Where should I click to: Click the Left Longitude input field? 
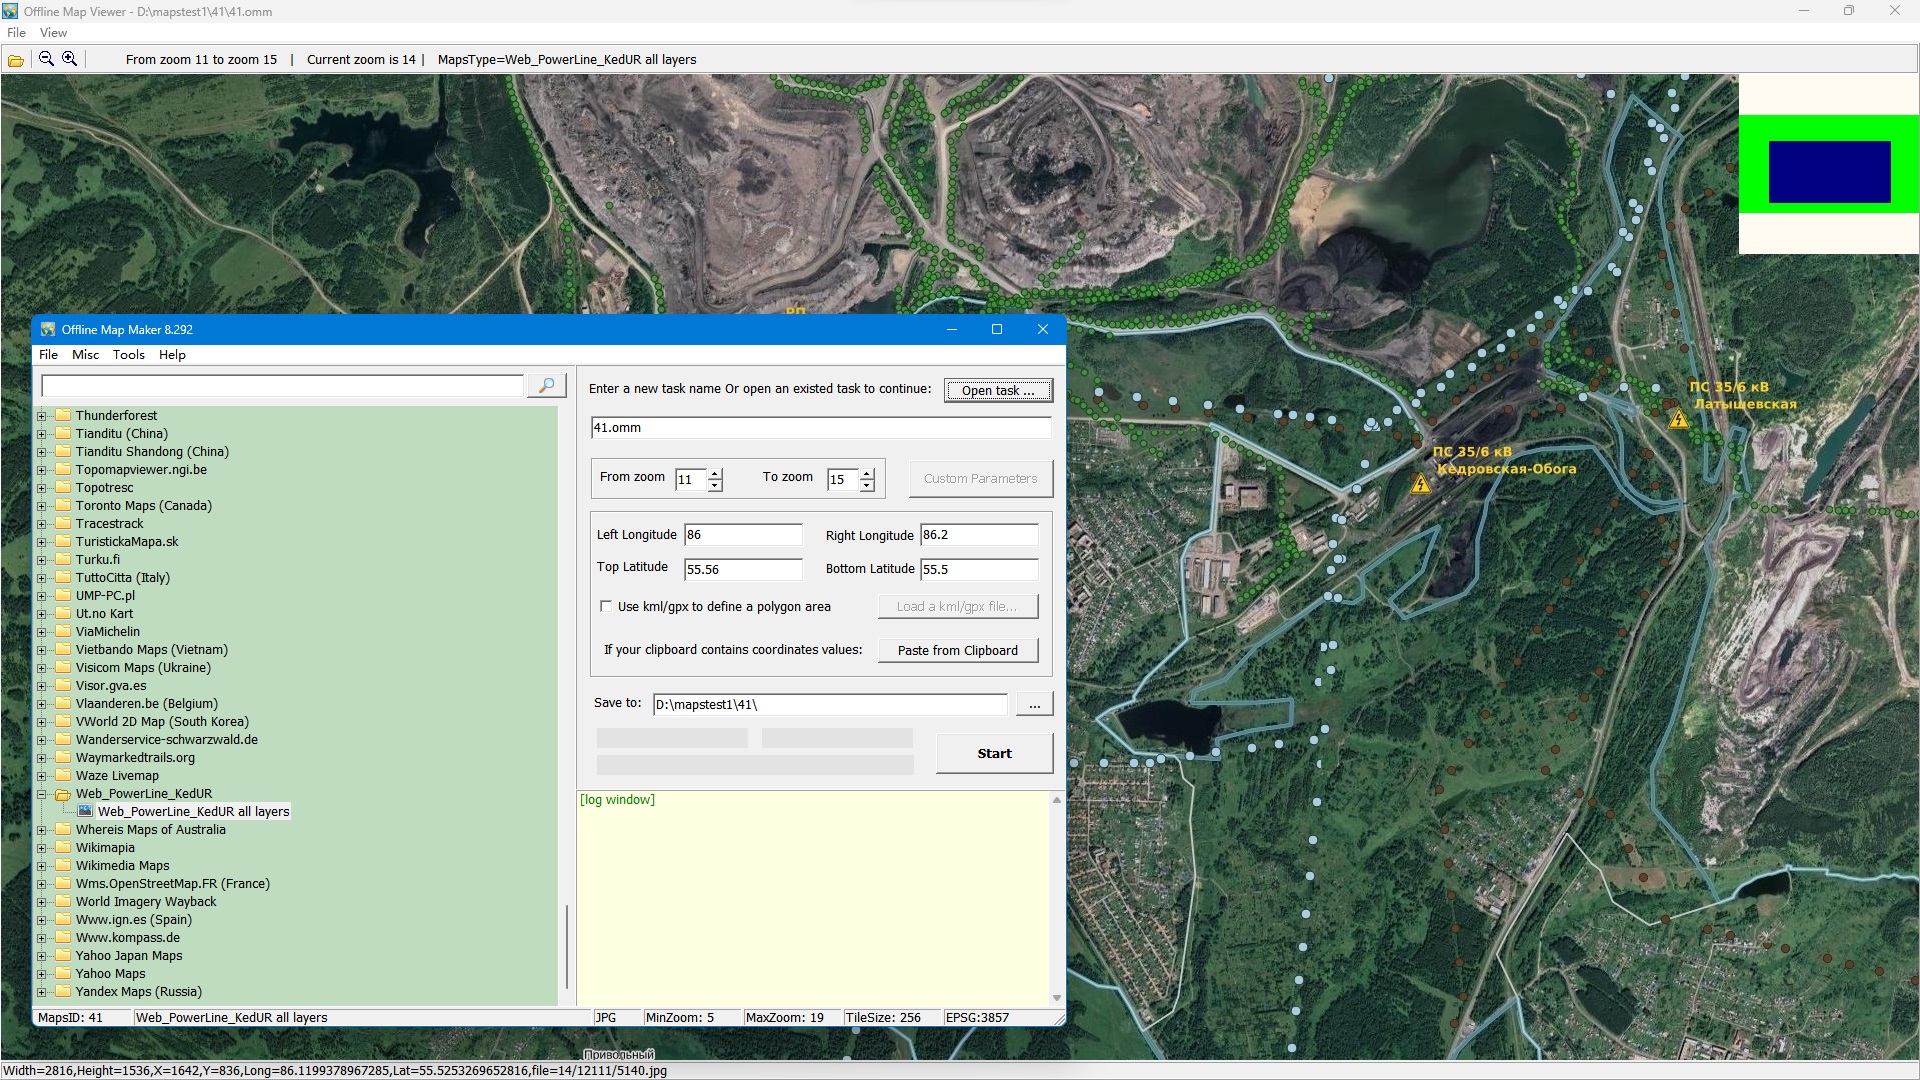[742, 535]
